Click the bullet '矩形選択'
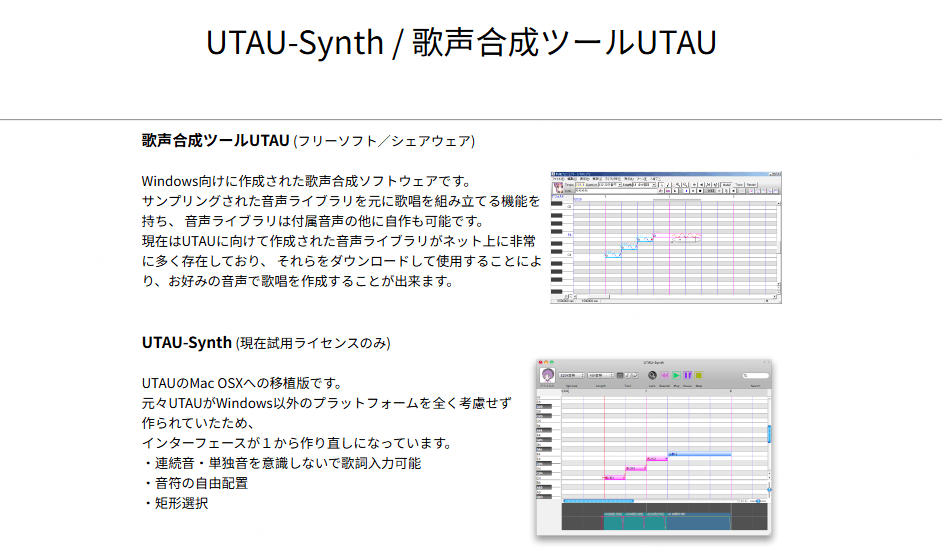 tap(176, 503)
